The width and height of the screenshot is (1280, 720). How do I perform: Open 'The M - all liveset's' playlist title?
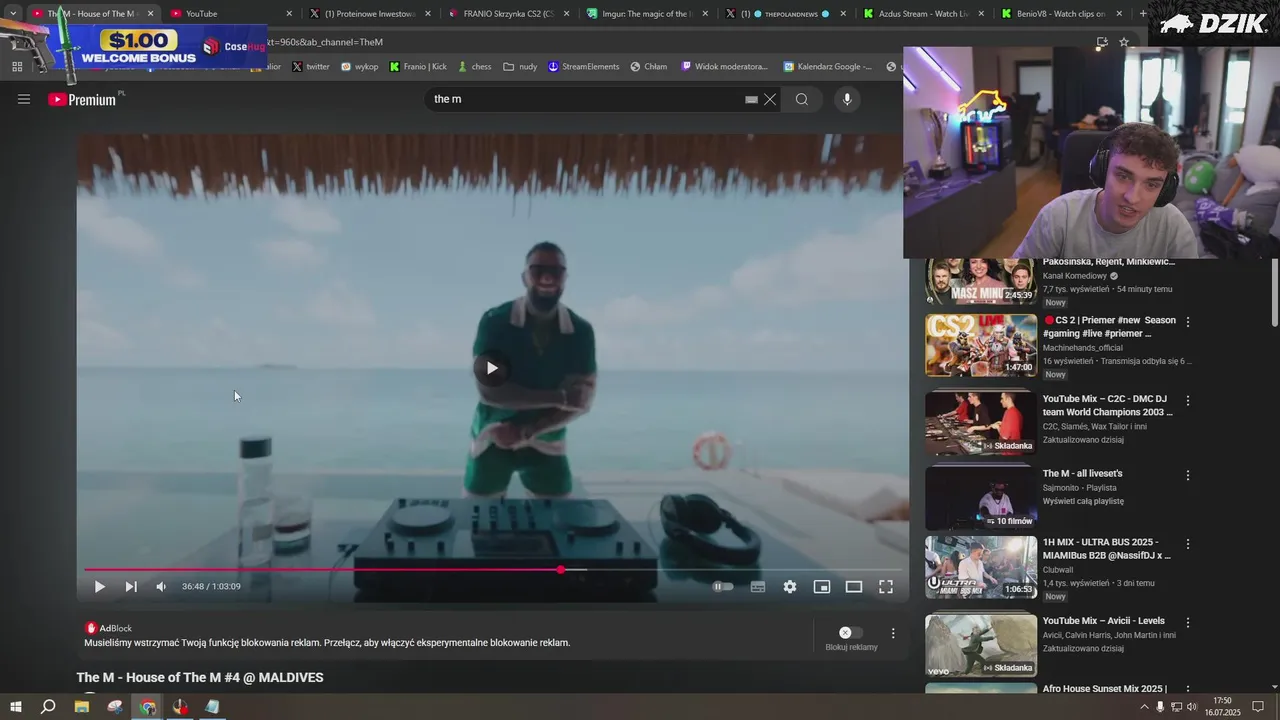pos(1082,473)
